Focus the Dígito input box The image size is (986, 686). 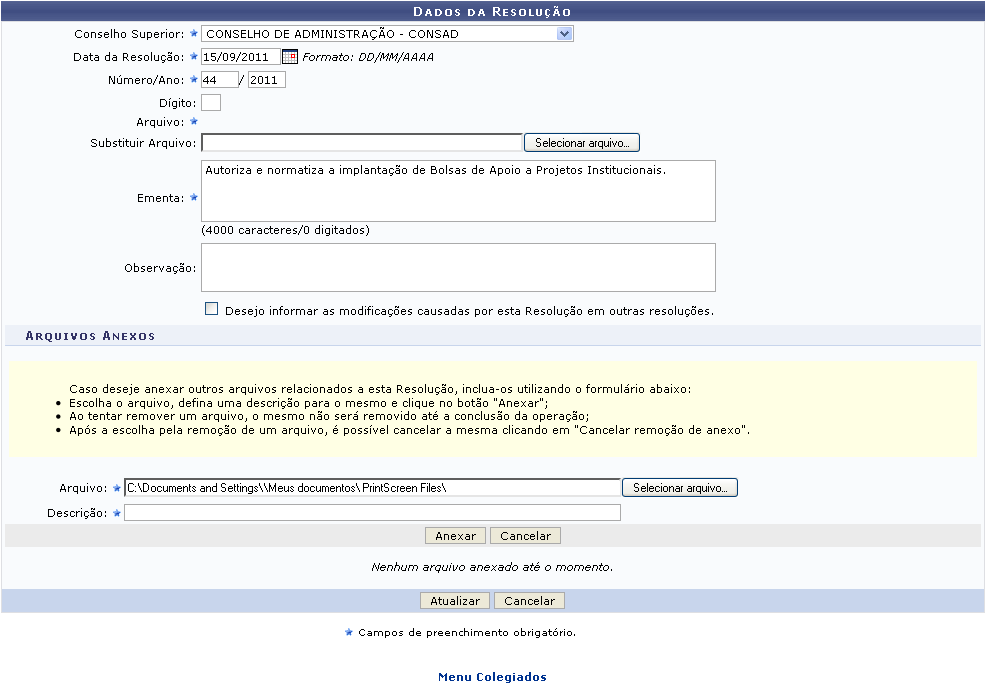[x=211, y=102]
